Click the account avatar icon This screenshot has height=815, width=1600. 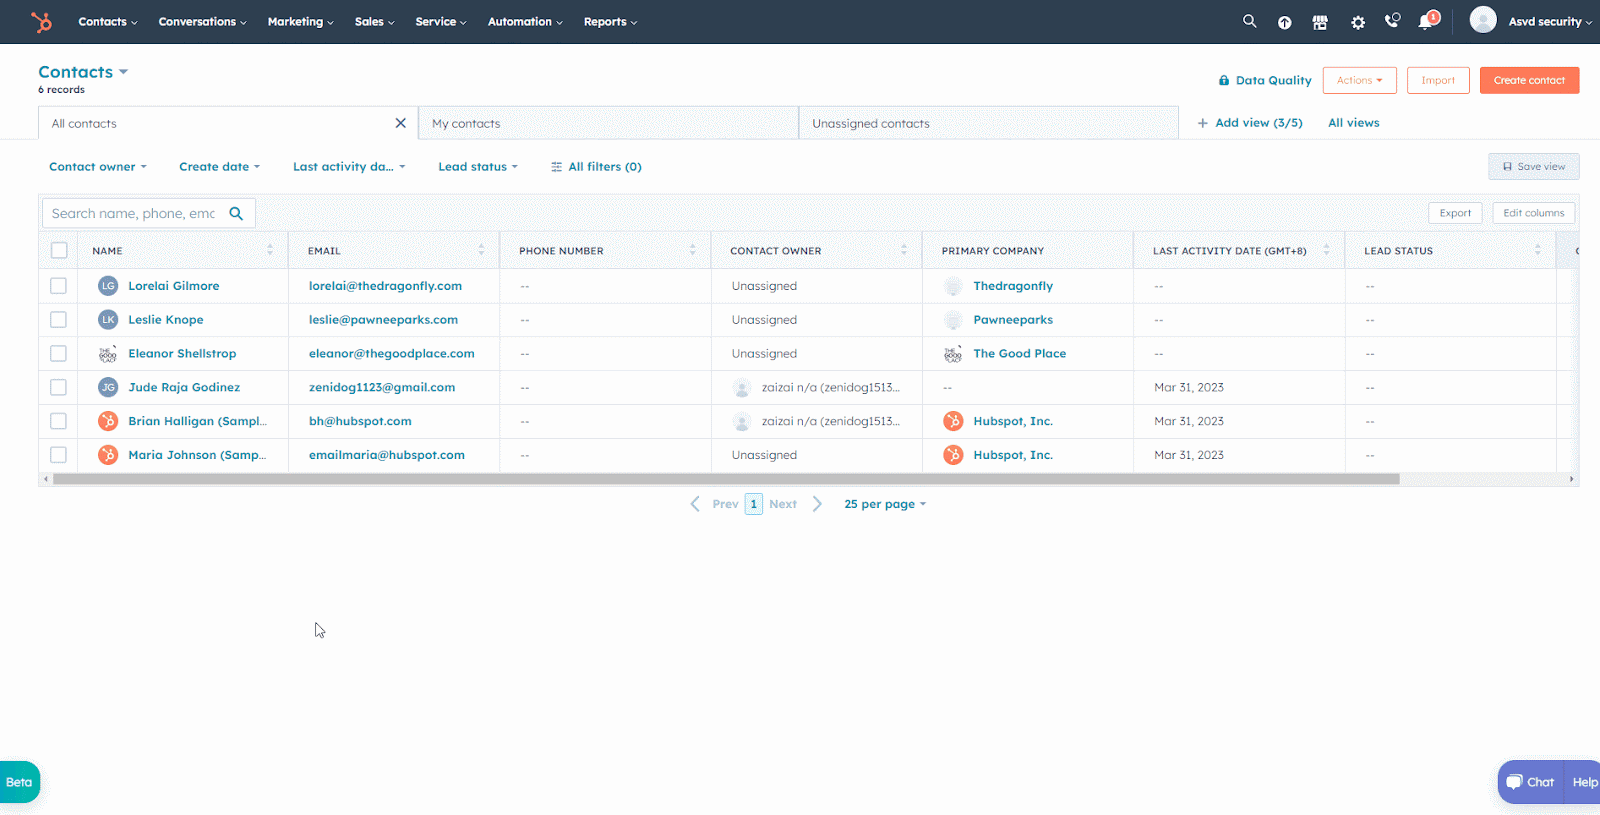pos(1483,20)
